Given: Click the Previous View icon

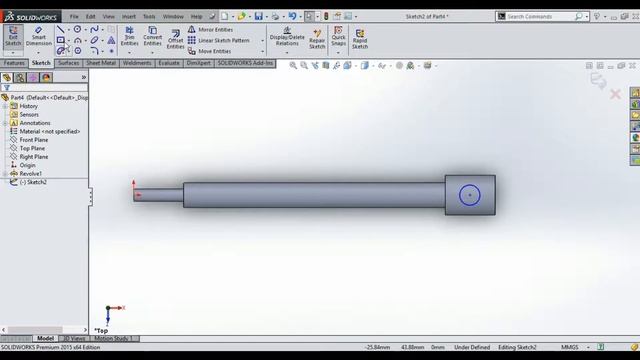Looking at the screenshot, I should 315,65.
